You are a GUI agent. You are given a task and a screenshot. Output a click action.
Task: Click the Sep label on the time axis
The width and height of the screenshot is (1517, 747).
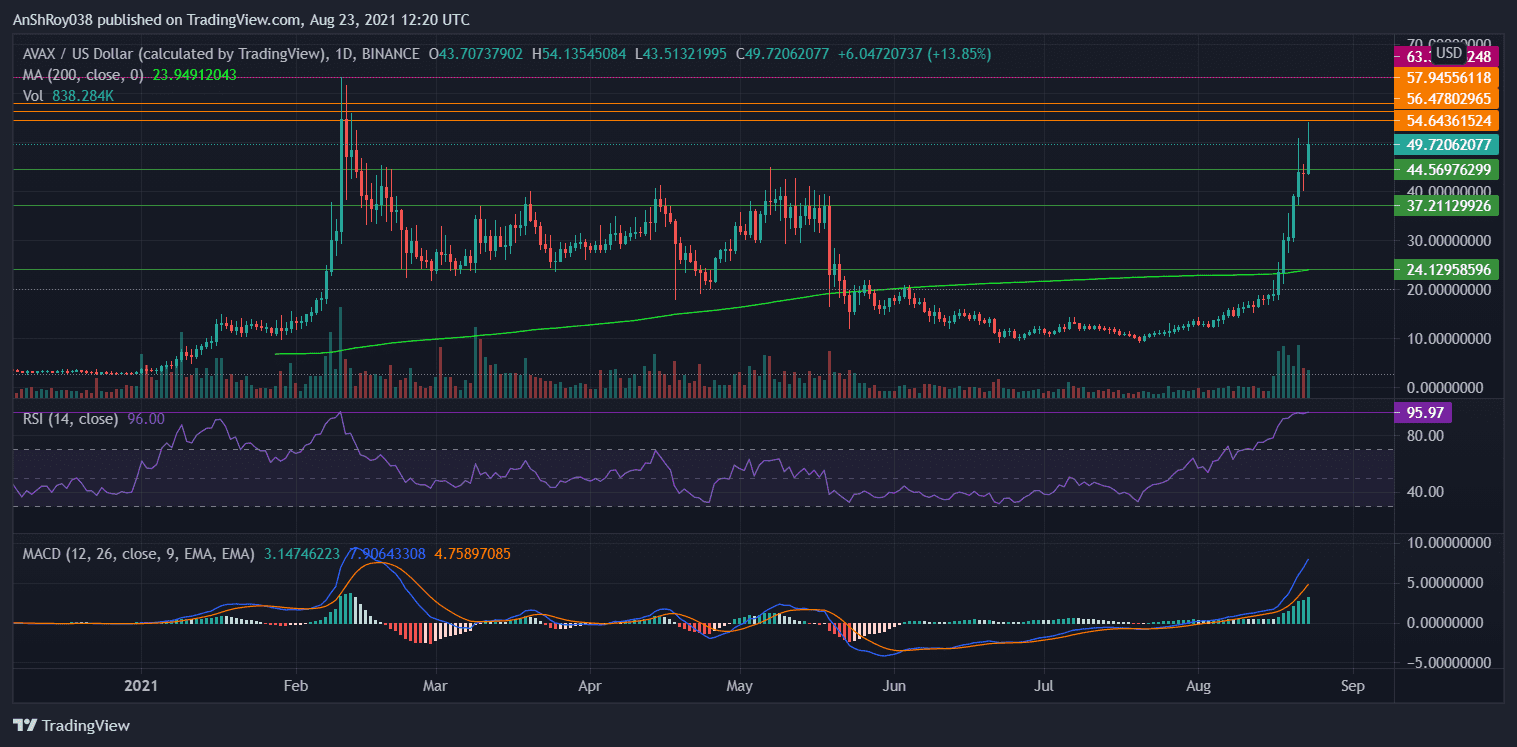pos(1353,686)
